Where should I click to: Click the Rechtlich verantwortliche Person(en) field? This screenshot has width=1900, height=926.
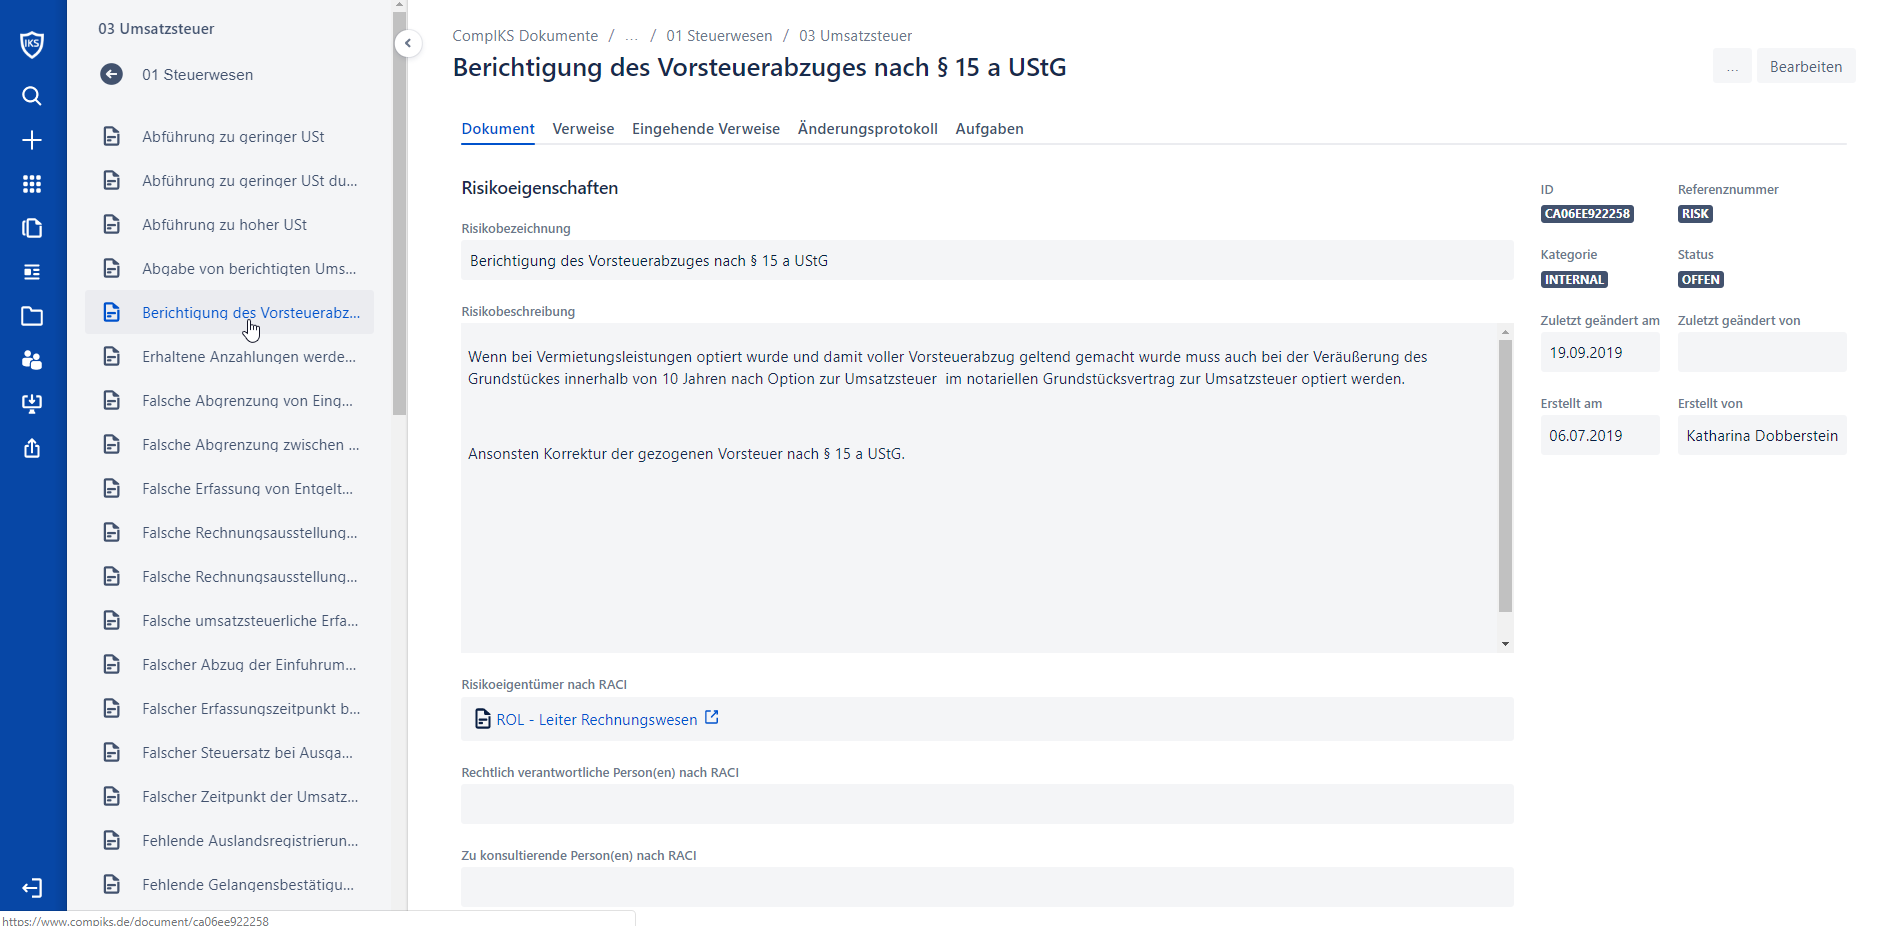point(987,804)
